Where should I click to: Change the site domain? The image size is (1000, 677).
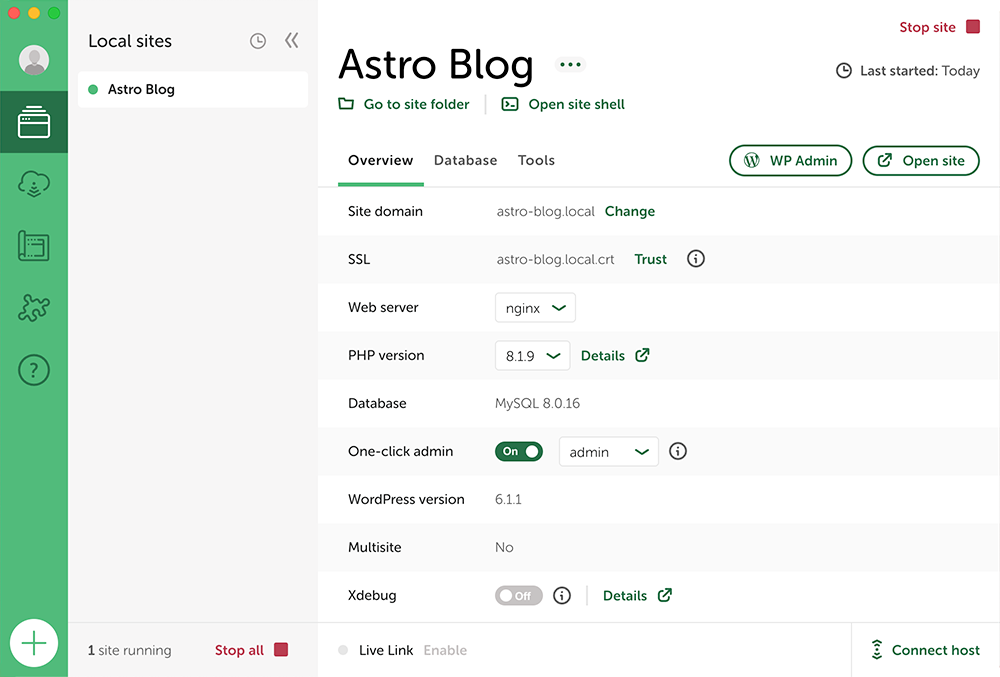[x=629, y=211]
